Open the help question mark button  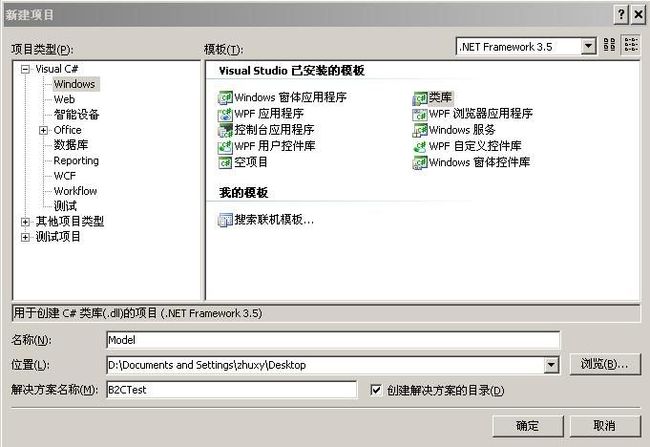coord(621,15)
